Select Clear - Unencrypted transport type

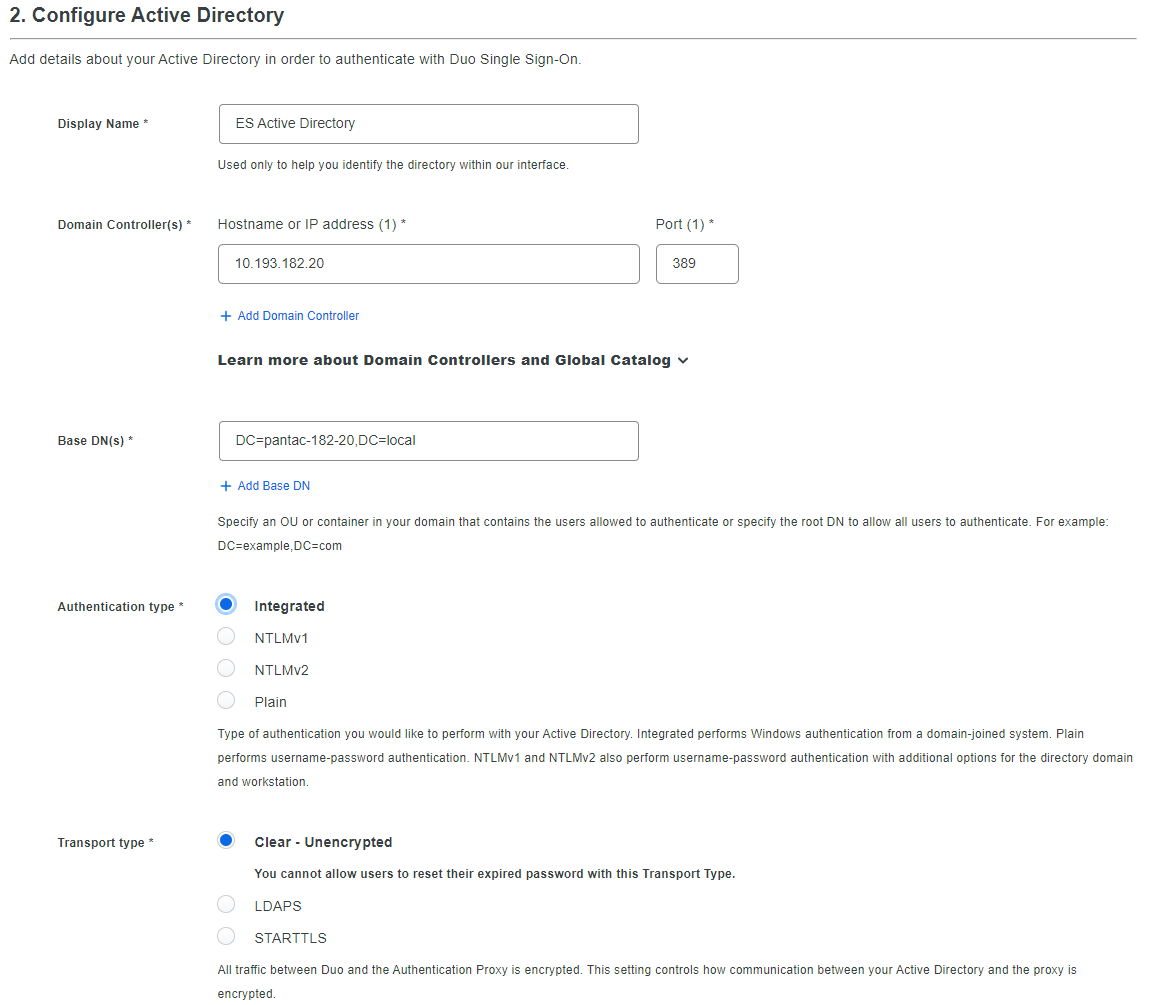(226, 840)
